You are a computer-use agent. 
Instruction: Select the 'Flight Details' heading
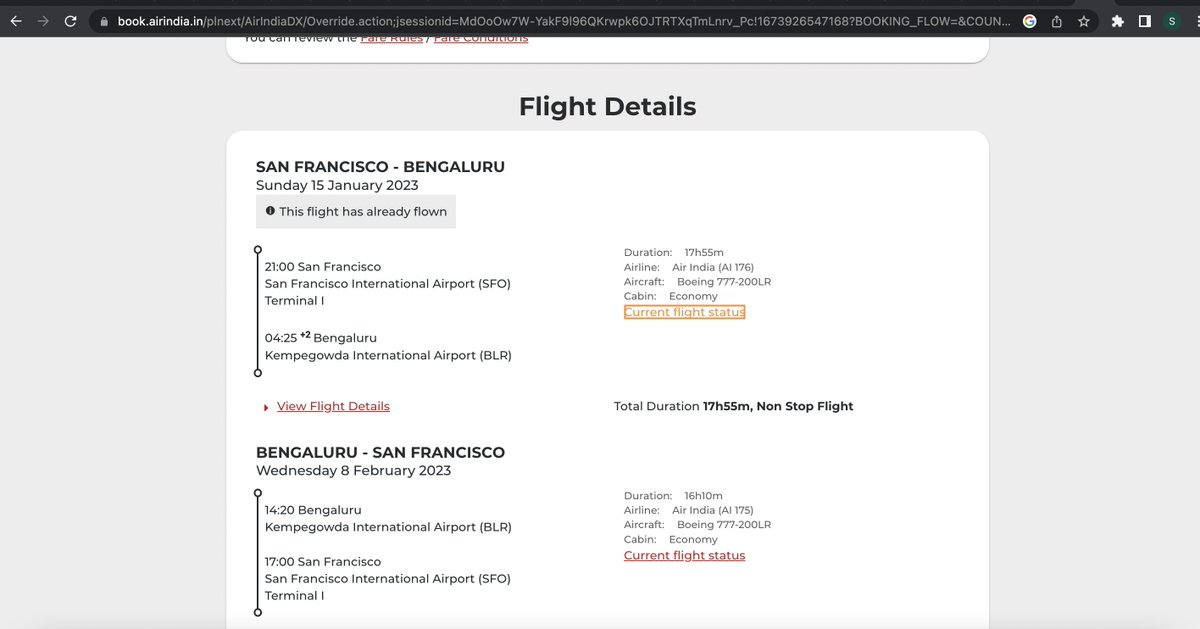click(607, 106)
